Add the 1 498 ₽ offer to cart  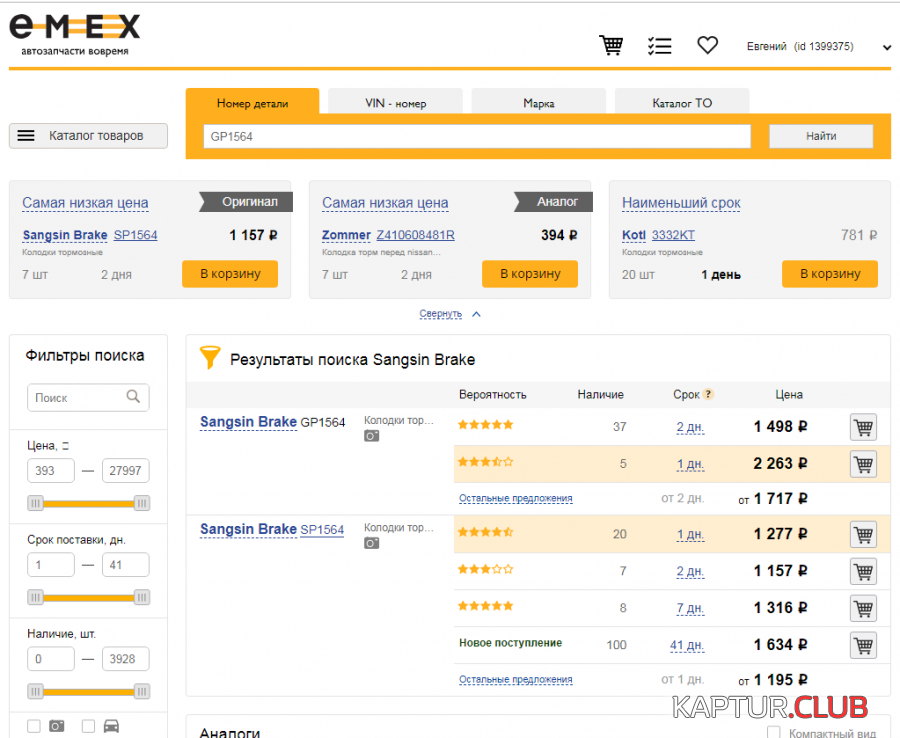click(863, 427)
